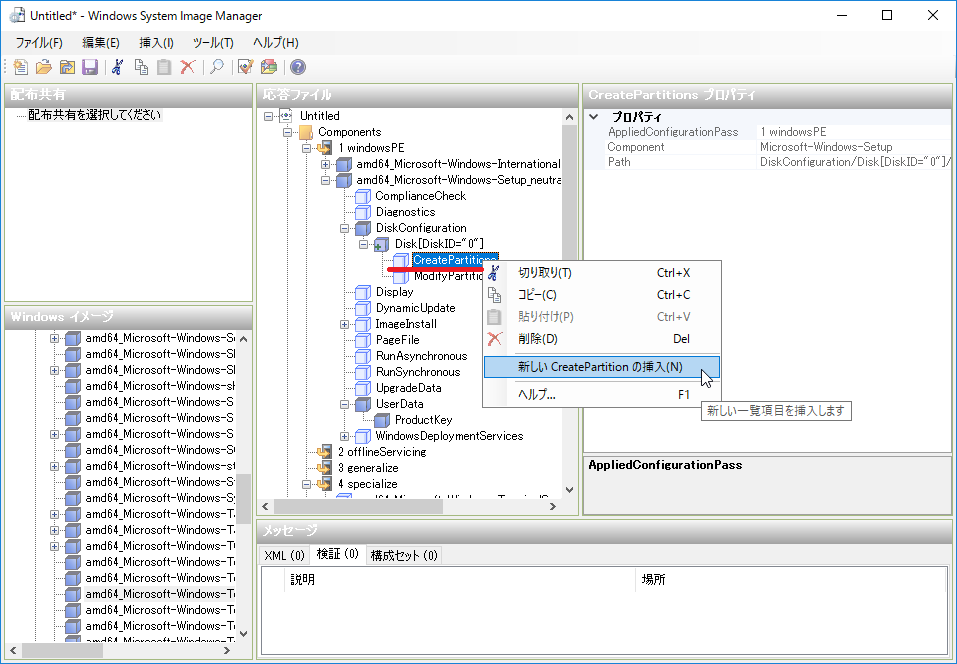
Task: Create a new answer file from the toolbar
Action: [x=21, y=67]
